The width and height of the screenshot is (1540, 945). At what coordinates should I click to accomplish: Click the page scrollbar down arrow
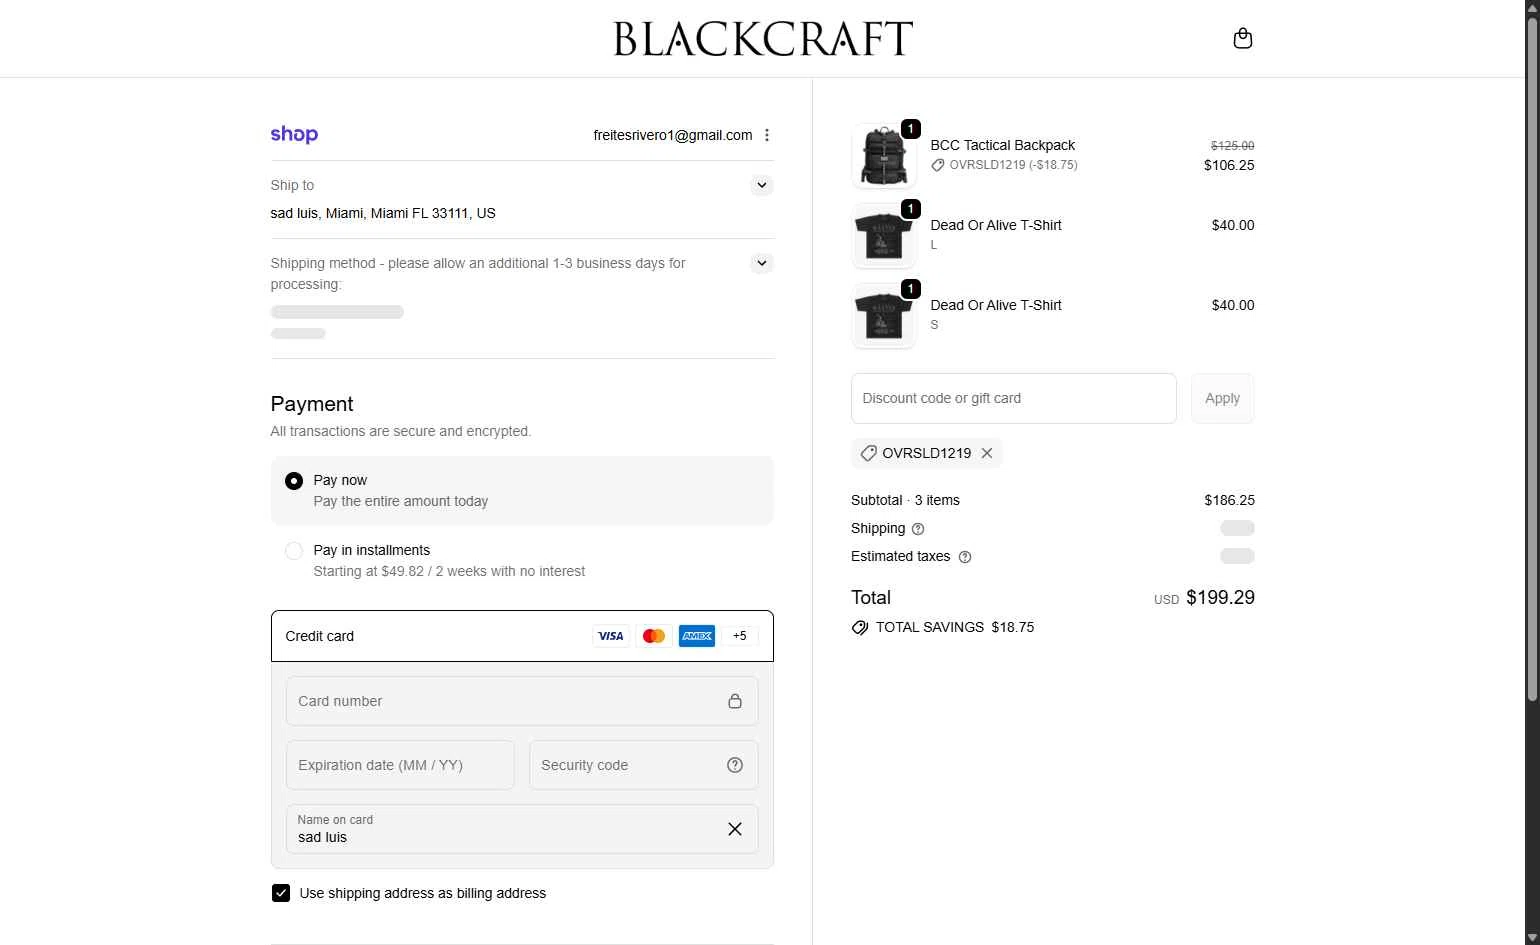click(x=1532, y=937)
